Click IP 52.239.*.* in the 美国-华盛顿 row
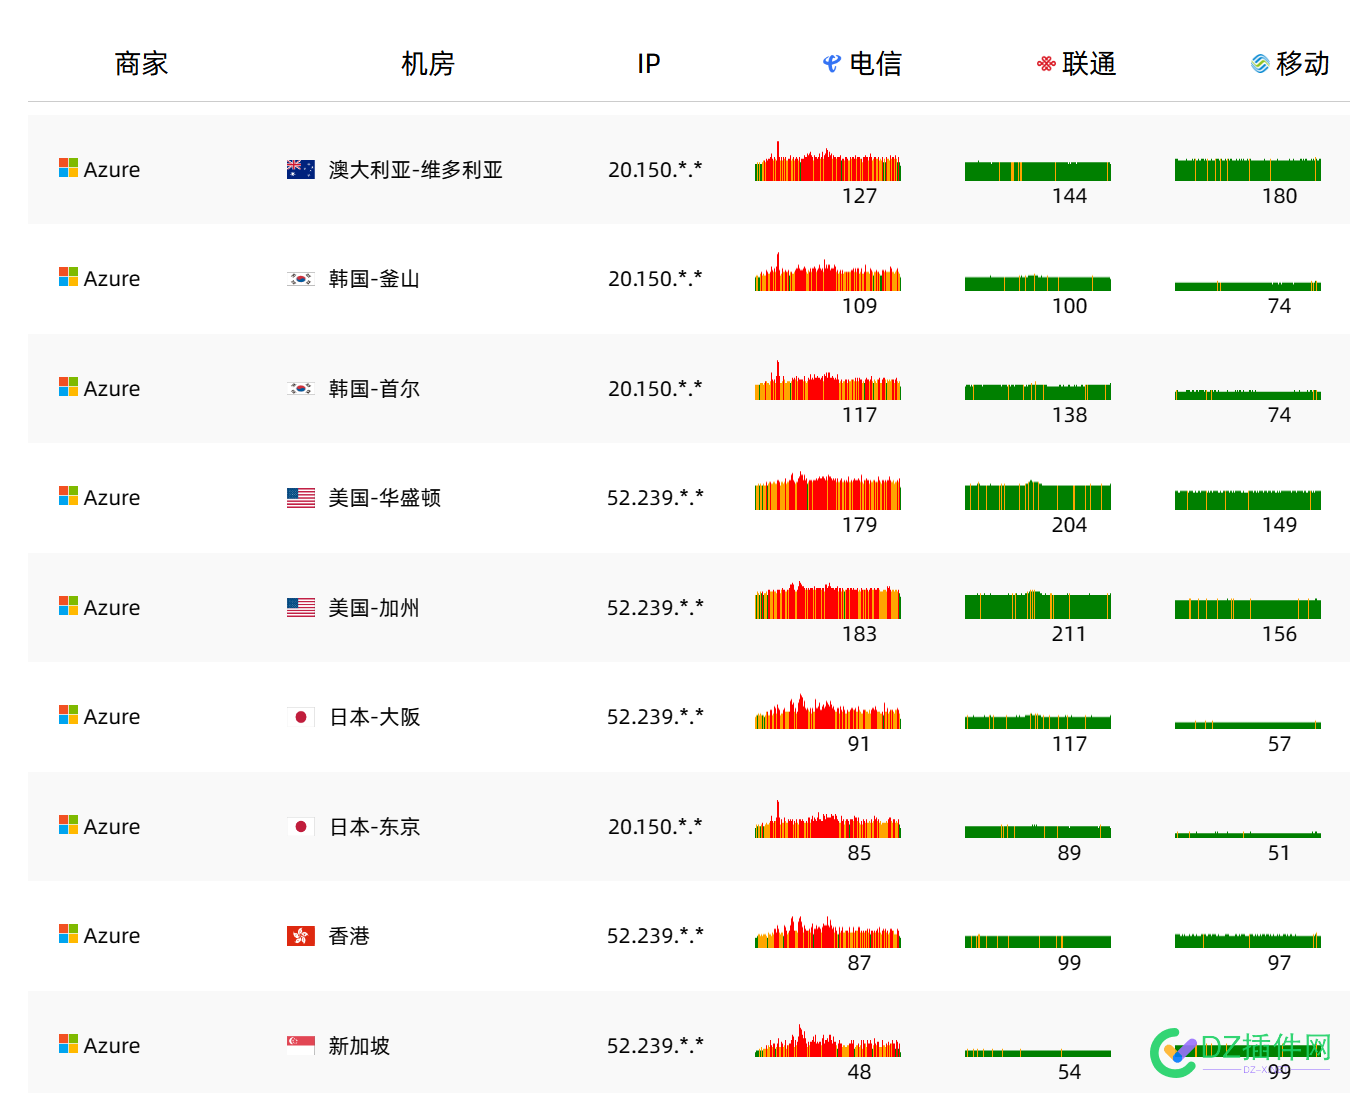1350x1093 pixels. click(x=655, y=498)
